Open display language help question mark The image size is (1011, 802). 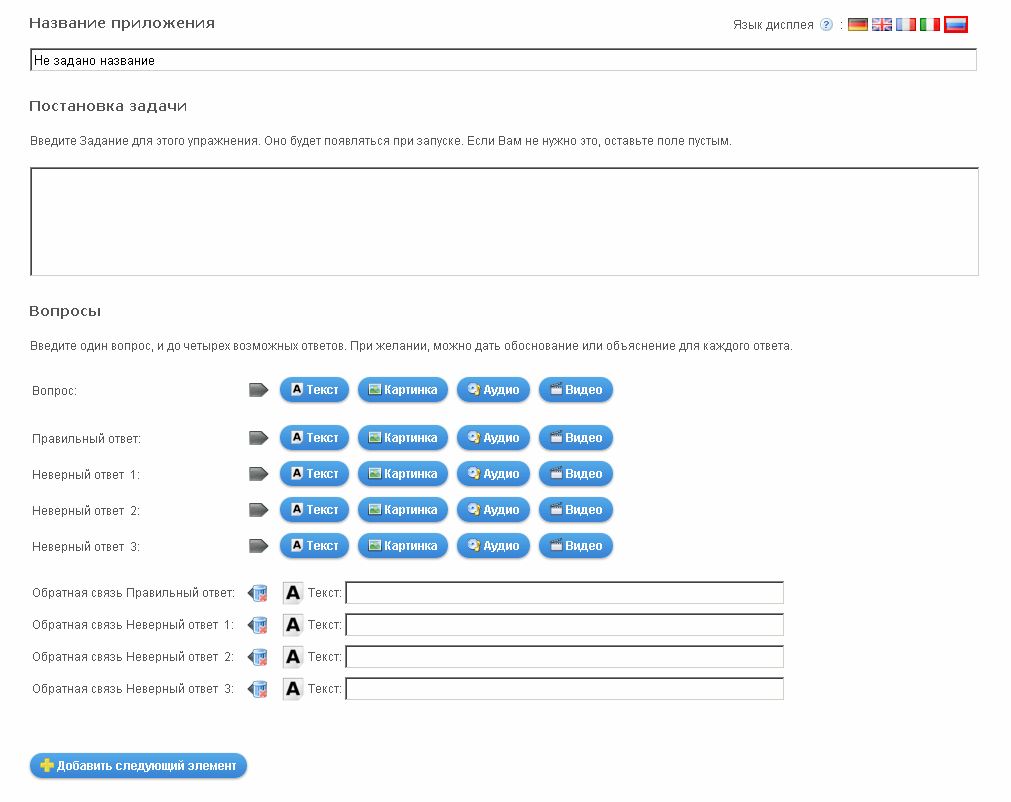(x=826, y=24)
